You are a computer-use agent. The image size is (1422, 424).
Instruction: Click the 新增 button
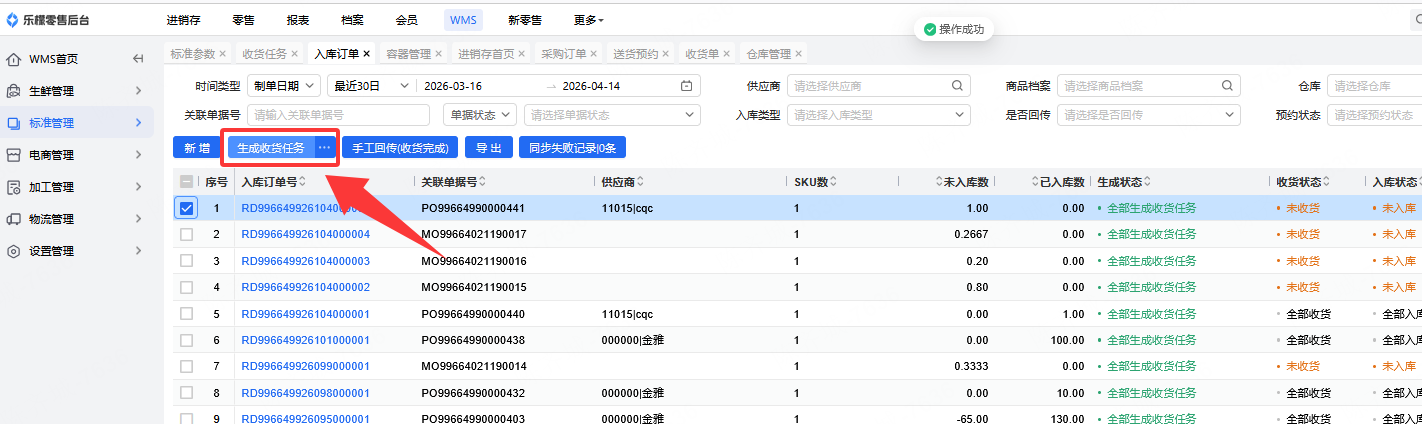coord(197,148)
